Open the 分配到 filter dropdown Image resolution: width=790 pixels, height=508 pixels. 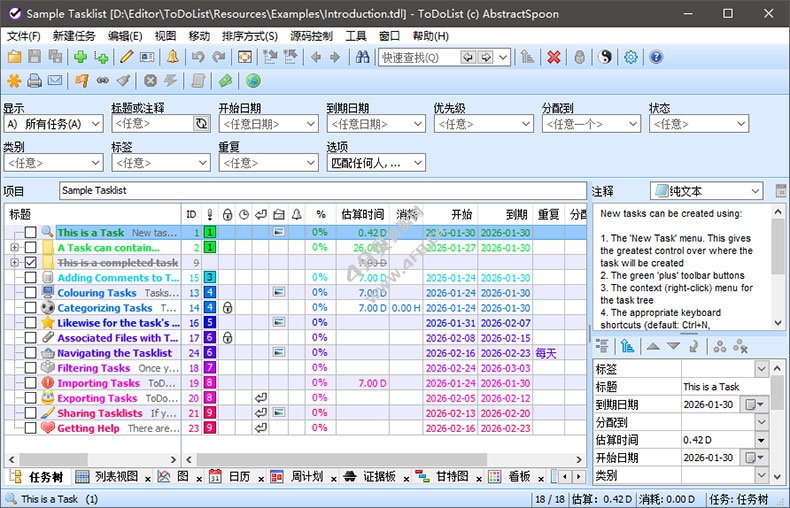click(x=591, y=124)
